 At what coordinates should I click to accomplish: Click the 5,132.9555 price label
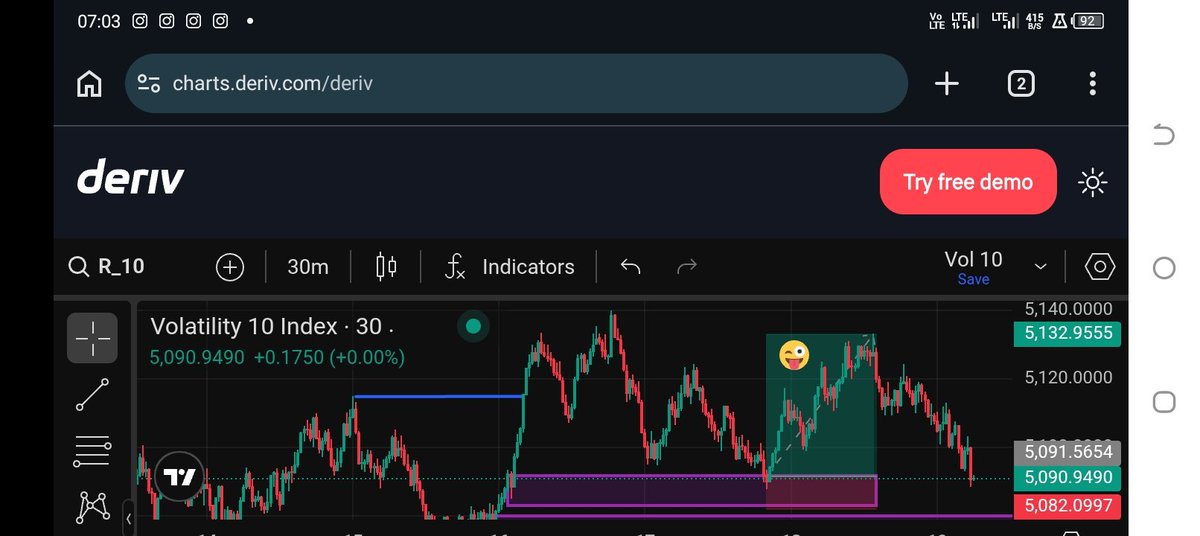(x=1067, y=334)
